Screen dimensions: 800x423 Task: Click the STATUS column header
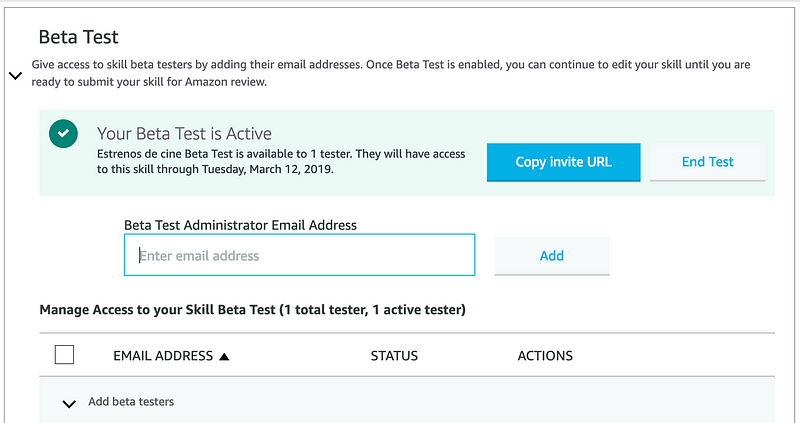tap(394, 356)
